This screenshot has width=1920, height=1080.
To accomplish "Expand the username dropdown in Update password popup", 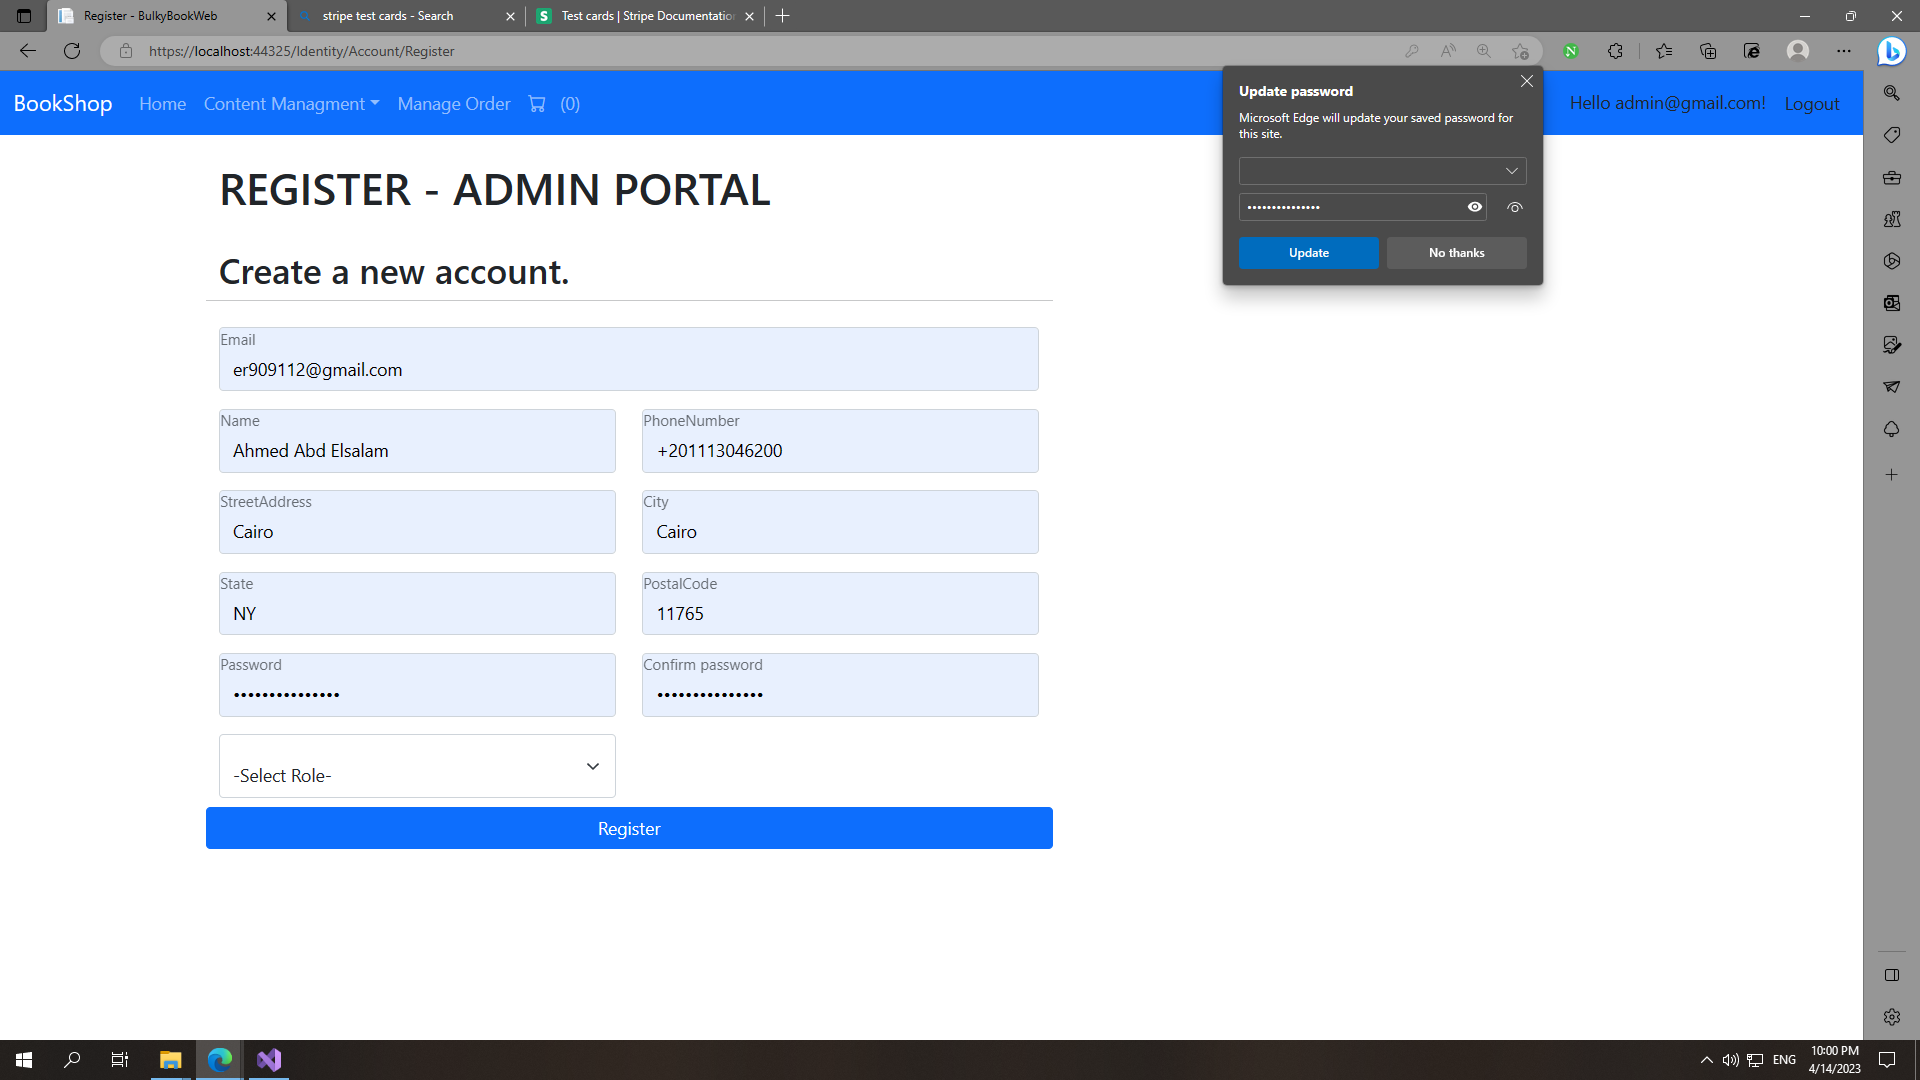I will pos(1511,171).
